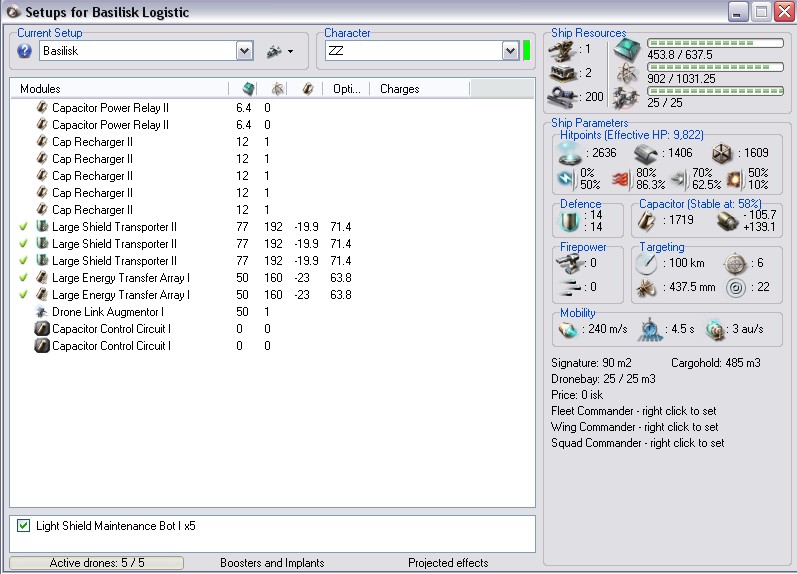Toggle active check on second Large Energy Transfer Array I

tap(23, 294)
